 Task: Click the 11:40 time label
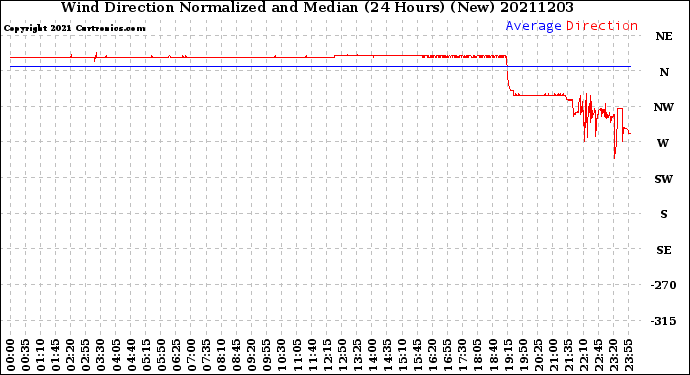click(312, 355)
